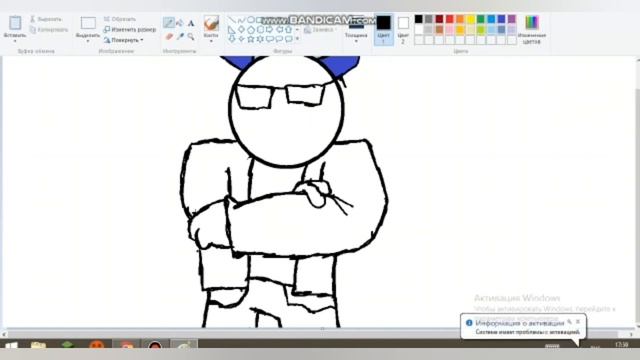Select the Fill with color bucket tool
640x360 pixels.
pyautogui.click(x=180, y=23)
